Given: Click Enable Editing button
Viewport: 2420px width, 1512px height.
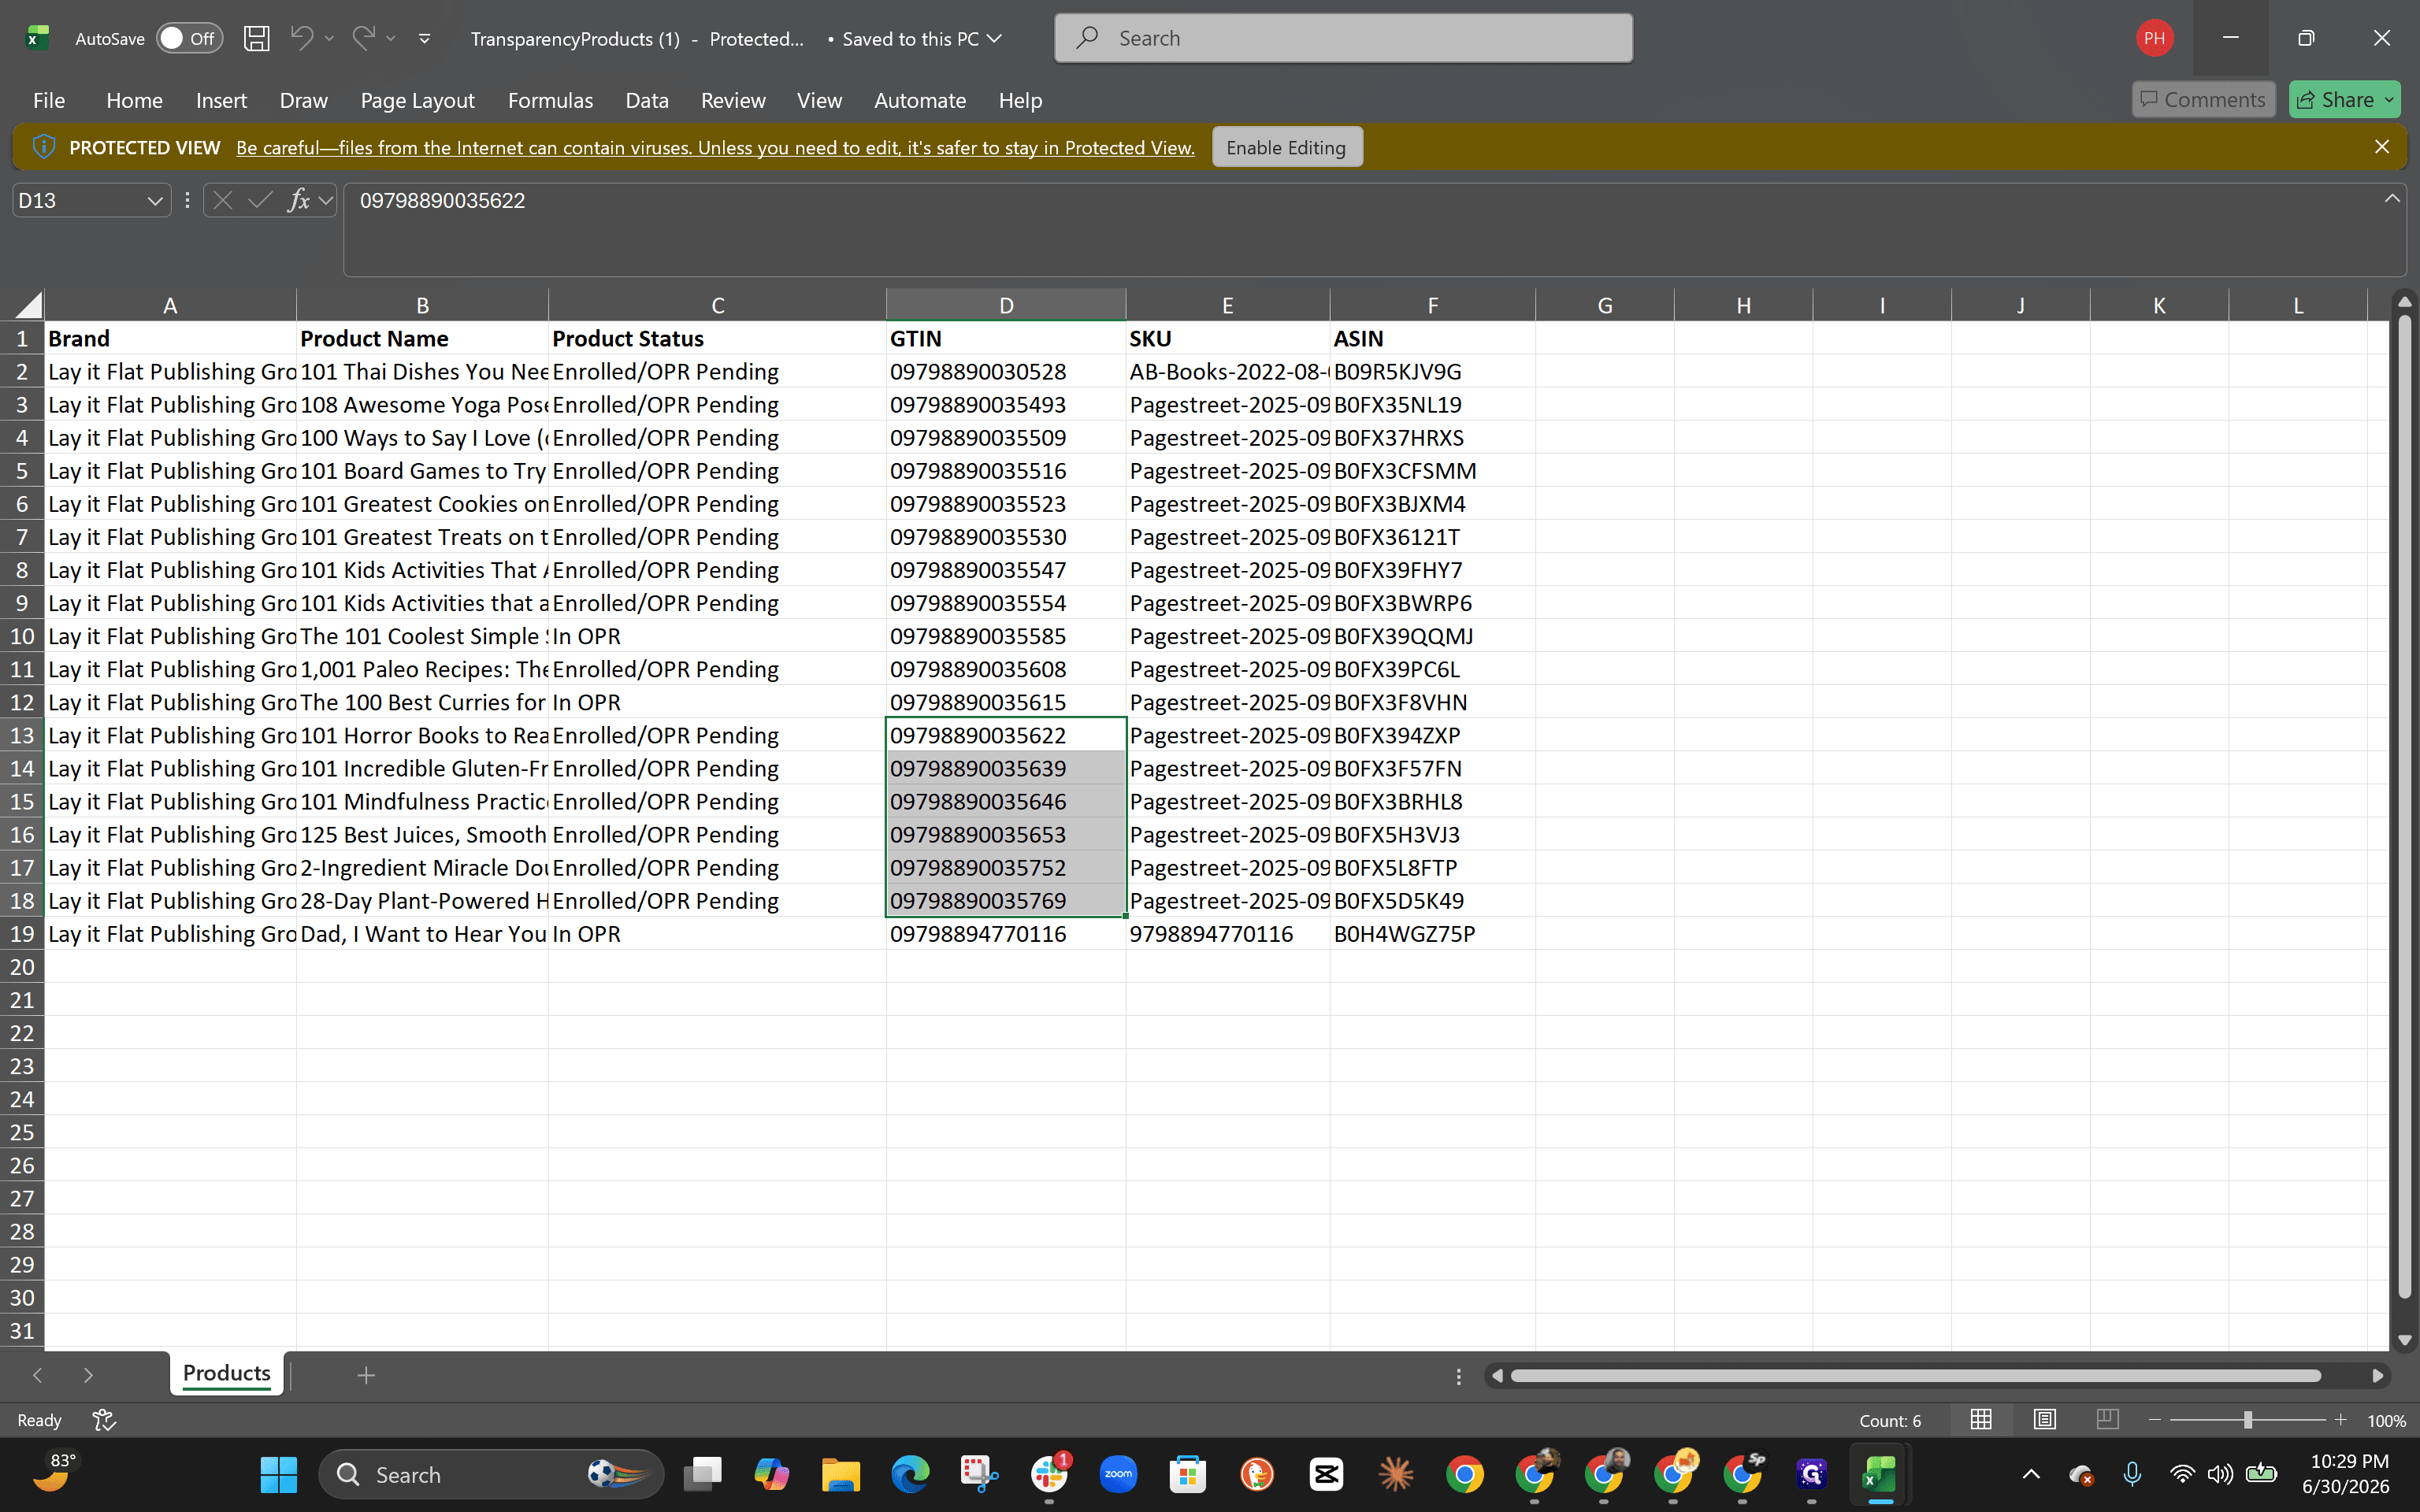Looking at the screenshot, I should 1286,147.
